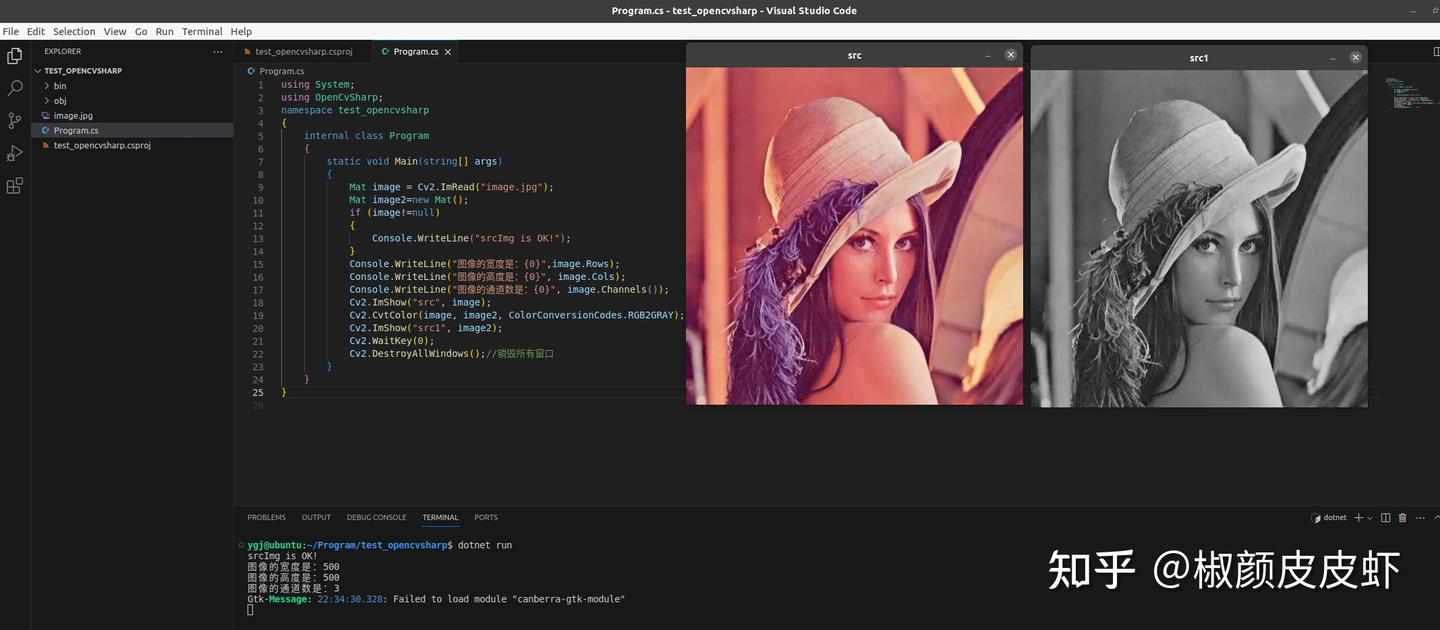Open the Search icon in activity bar
Screen dimensions: 1440x630
(14, 87)
